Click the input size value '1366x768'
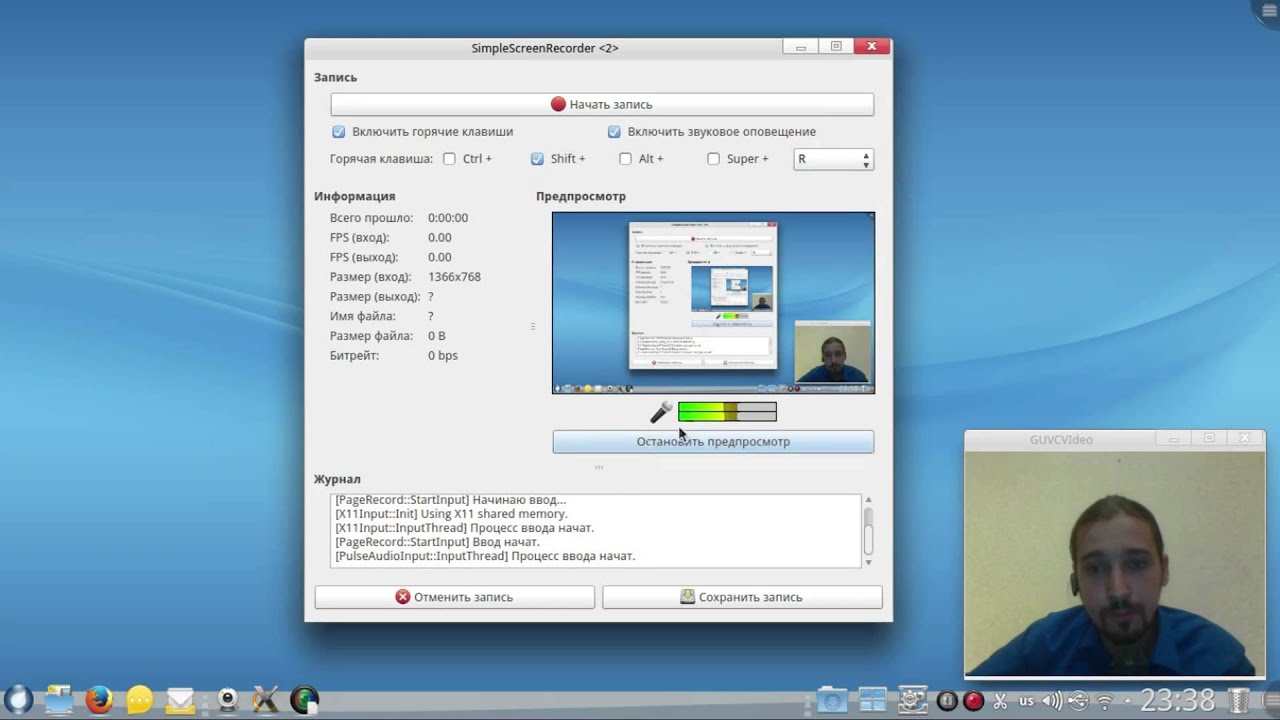1280x720 pixels. [x=454, y=277]
